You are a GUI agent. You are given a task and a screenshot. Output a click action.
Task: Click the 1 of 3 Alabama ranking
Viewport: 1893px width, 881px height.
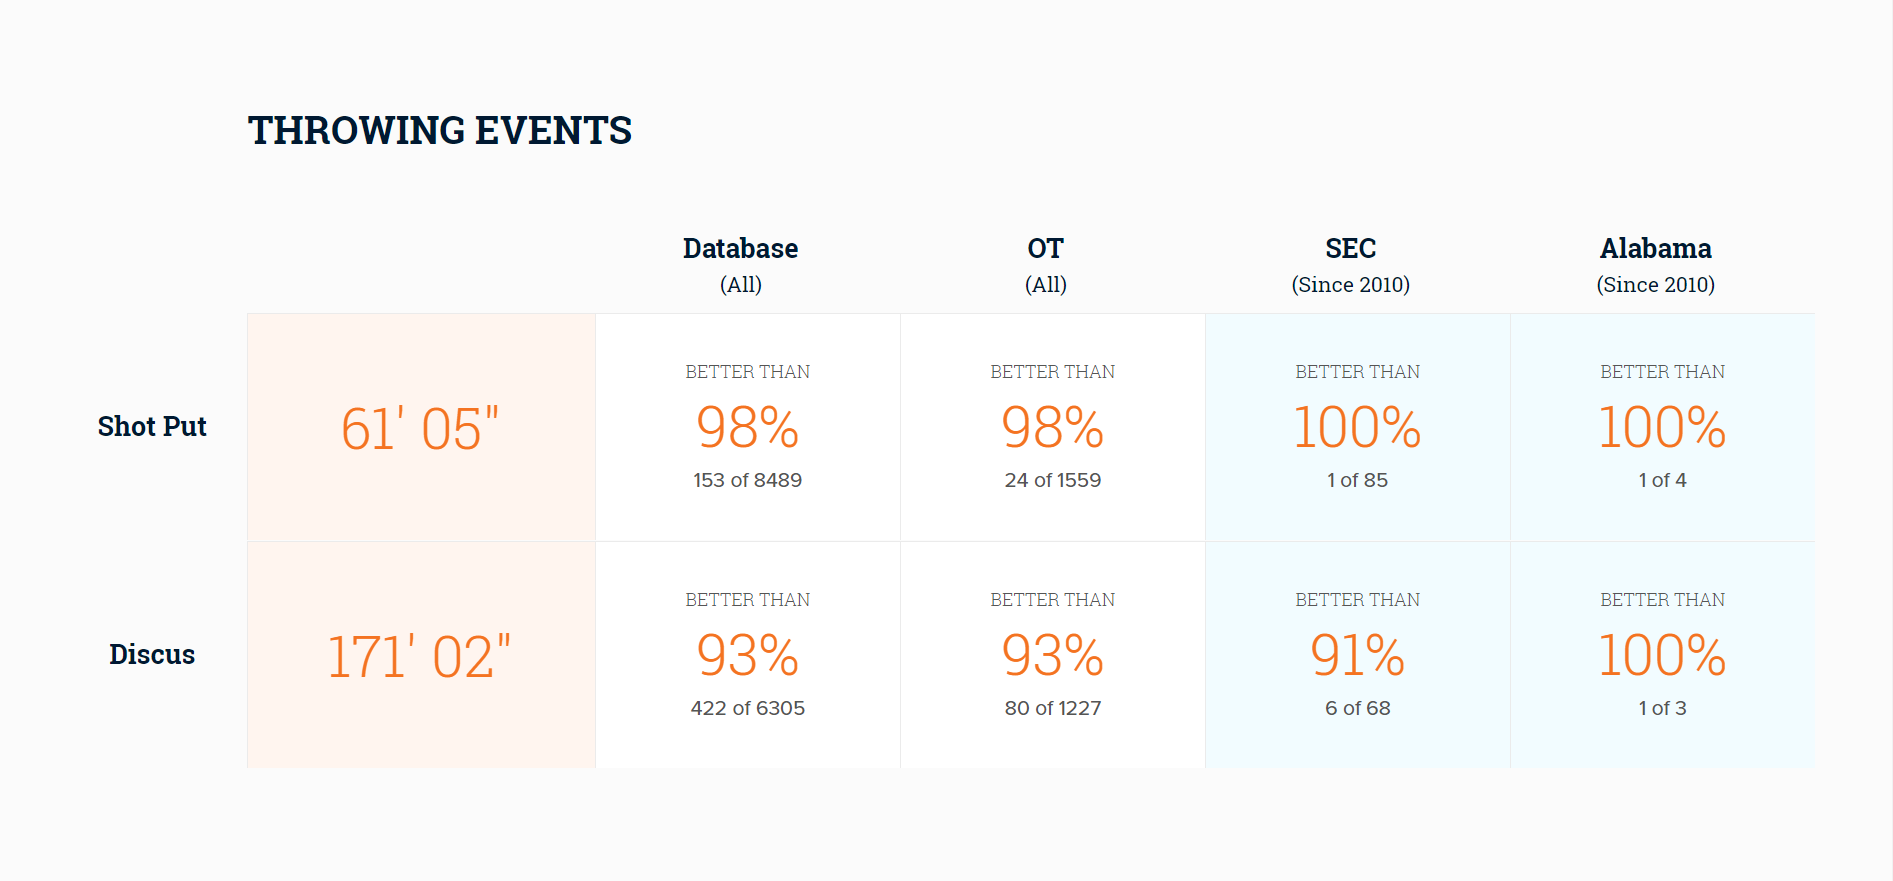(1663, 709)
